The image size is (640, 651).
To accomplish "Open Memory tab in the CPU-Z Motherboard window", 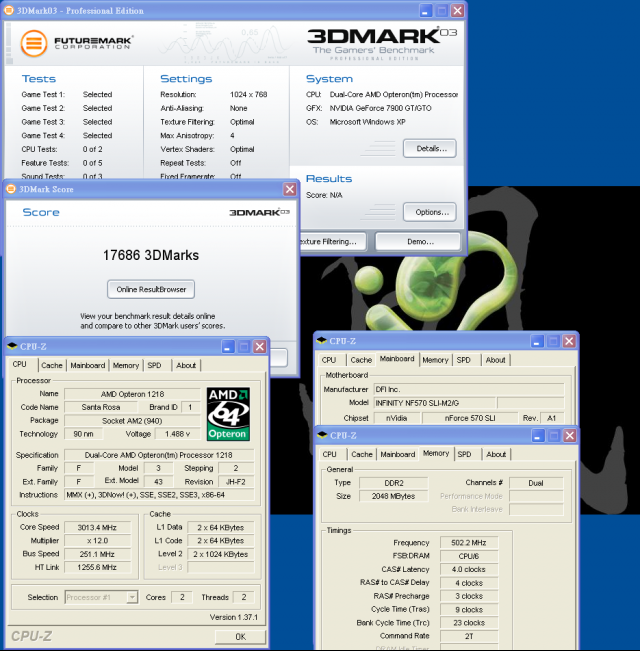I will coord(435,360).
